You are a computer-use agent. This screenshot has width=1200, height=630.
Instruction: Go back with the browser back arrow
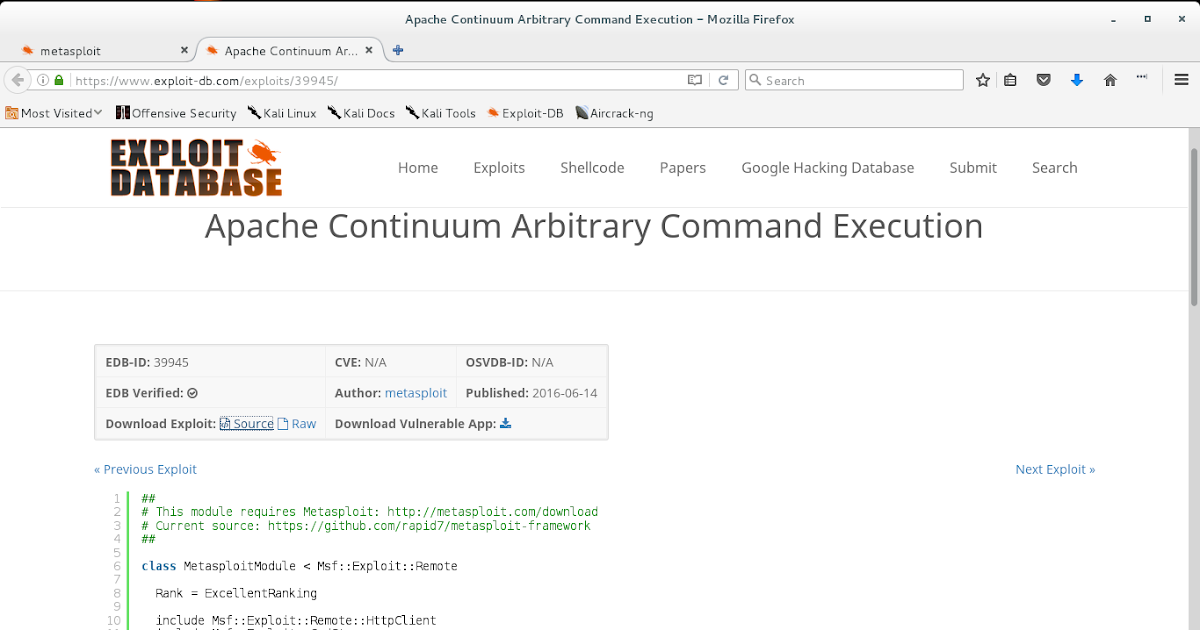pos(16,80)
